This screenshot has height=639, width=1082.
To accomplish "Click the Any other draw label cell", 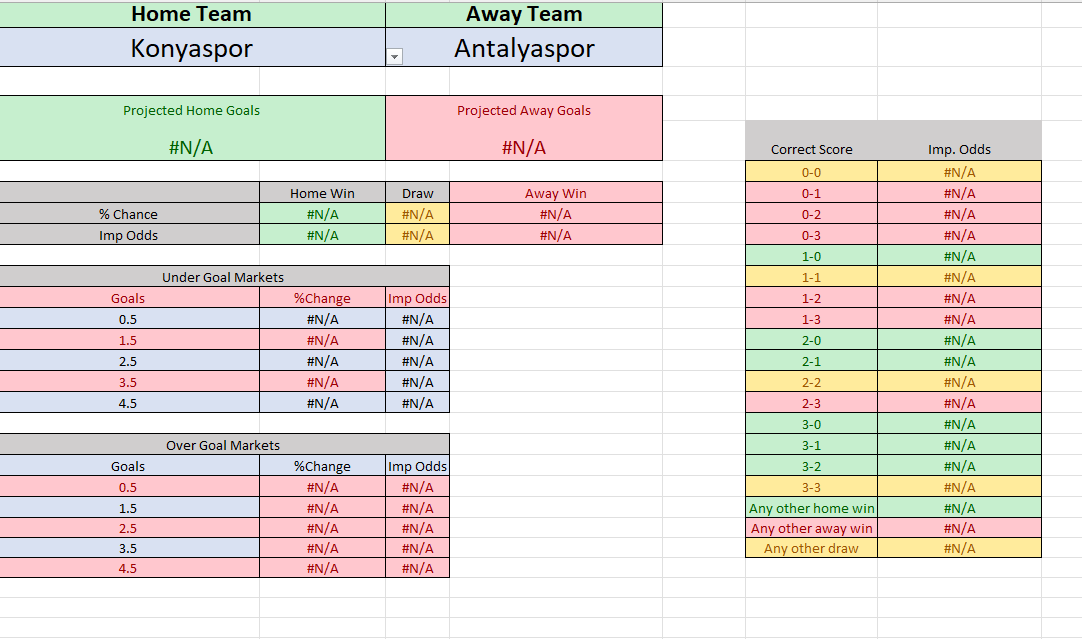I will (811, 548).
